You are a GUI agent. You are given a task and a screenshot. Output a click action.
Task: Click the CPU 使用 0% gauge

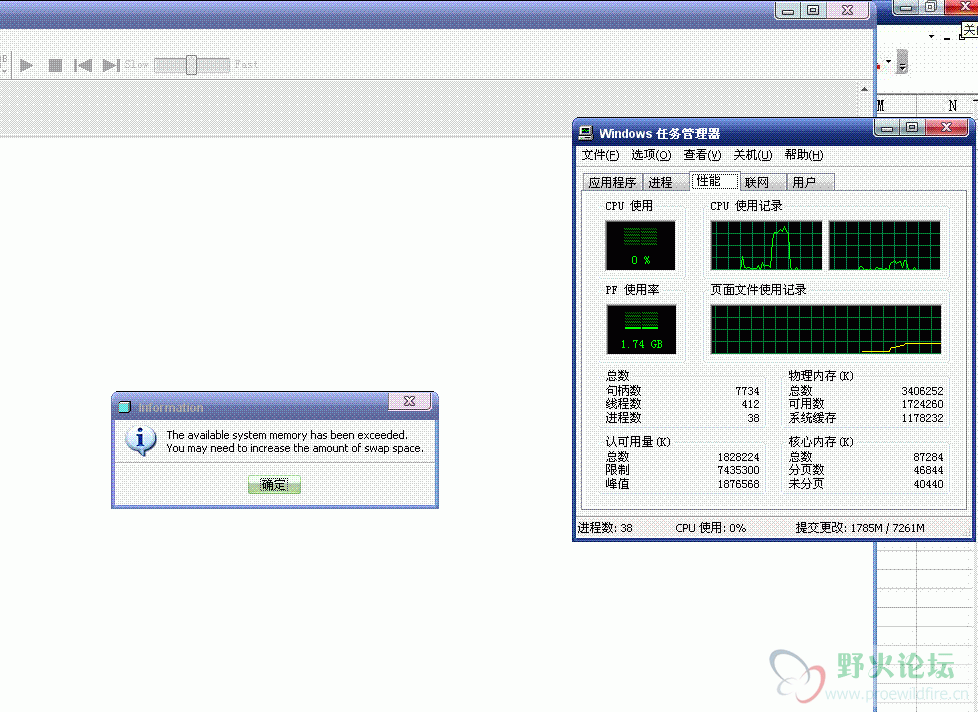pos(641,246)
